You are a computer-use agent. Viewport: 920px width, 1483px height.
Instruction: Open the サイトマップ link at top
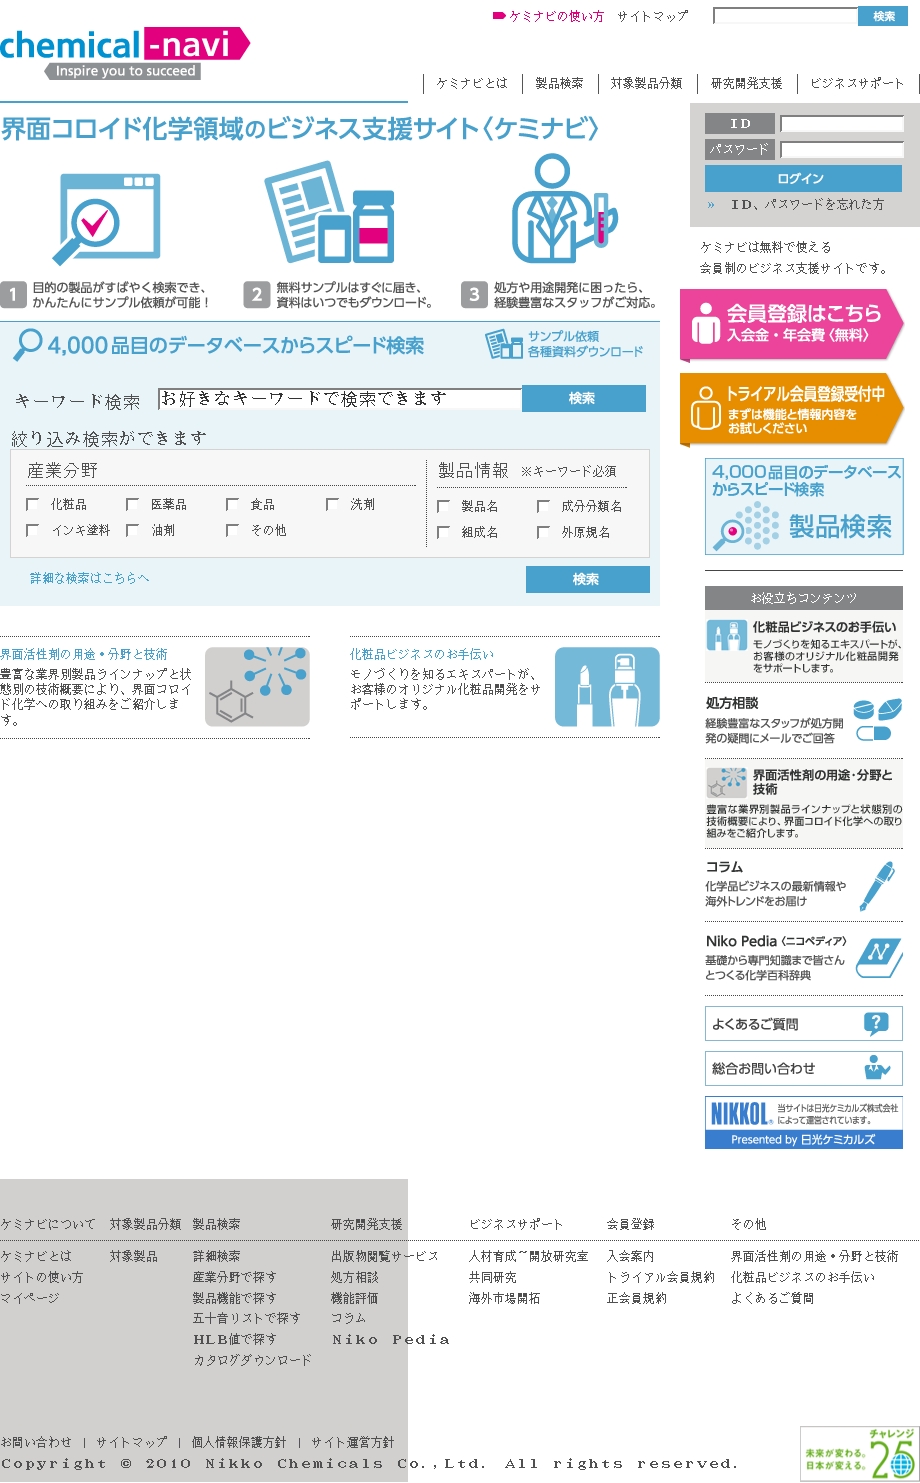(x=652, y=16)
